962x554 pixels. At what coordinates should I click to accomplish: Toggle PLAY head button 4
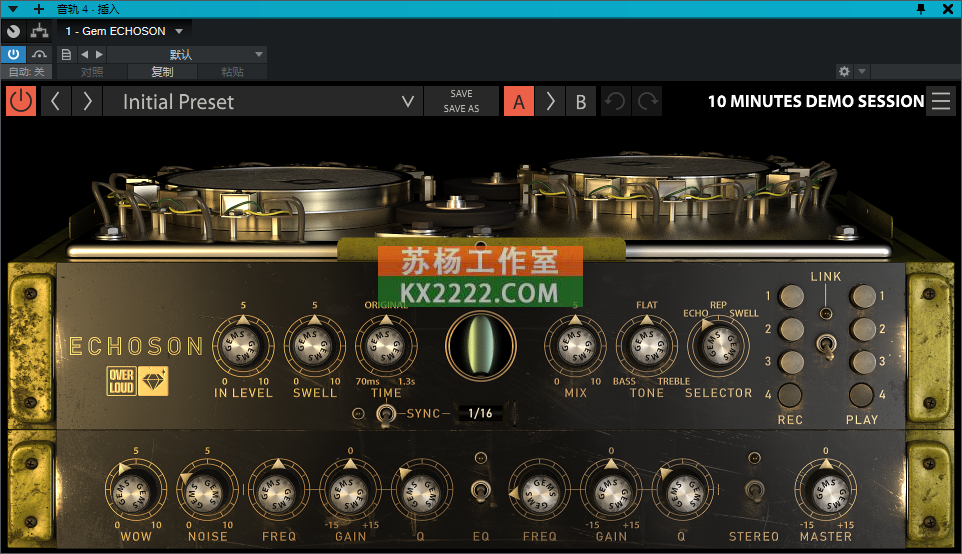861,395
